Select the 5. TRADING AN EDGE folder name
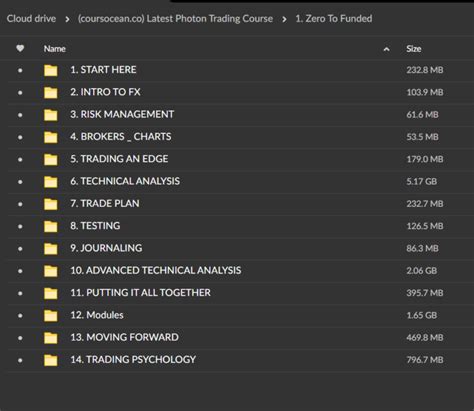 coord(119,159)
